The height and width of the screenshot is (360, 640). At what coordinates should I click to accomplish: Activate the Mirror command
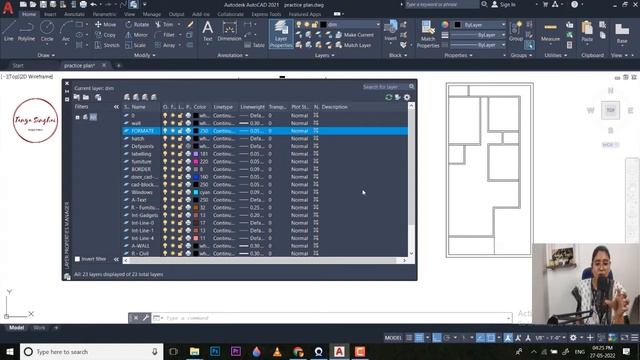(x=137, y=35)
